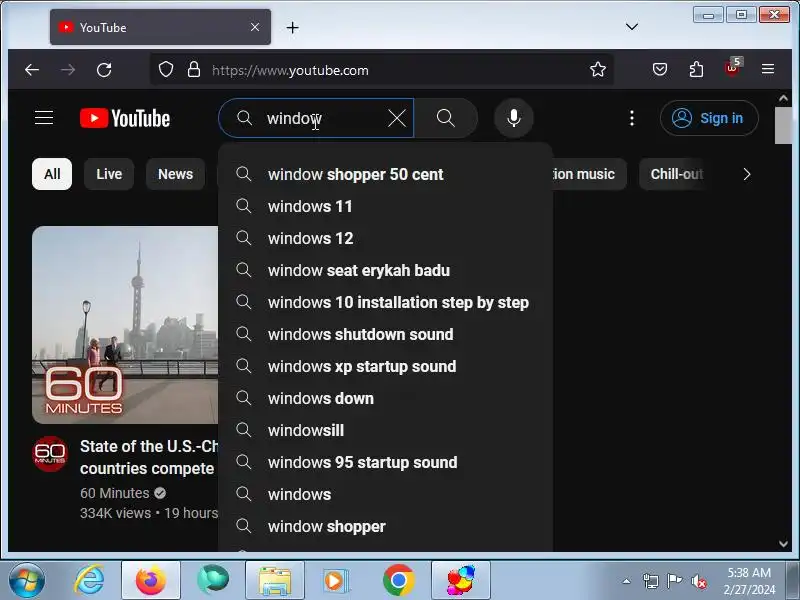
Task: Open uBlock Origin extension popup
Action: pos(733,68)
